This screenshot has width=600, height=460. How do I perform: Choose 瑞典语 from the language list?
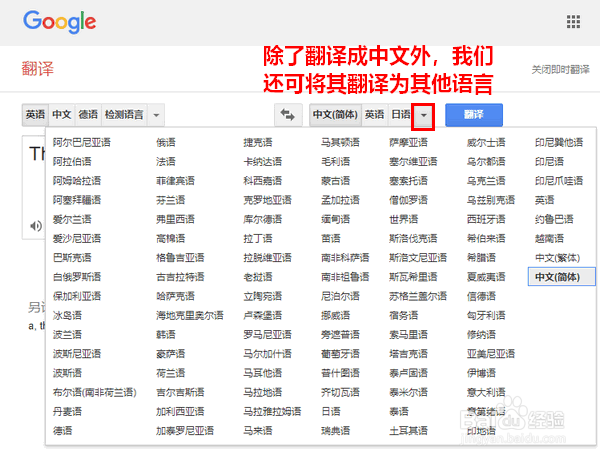336,431
